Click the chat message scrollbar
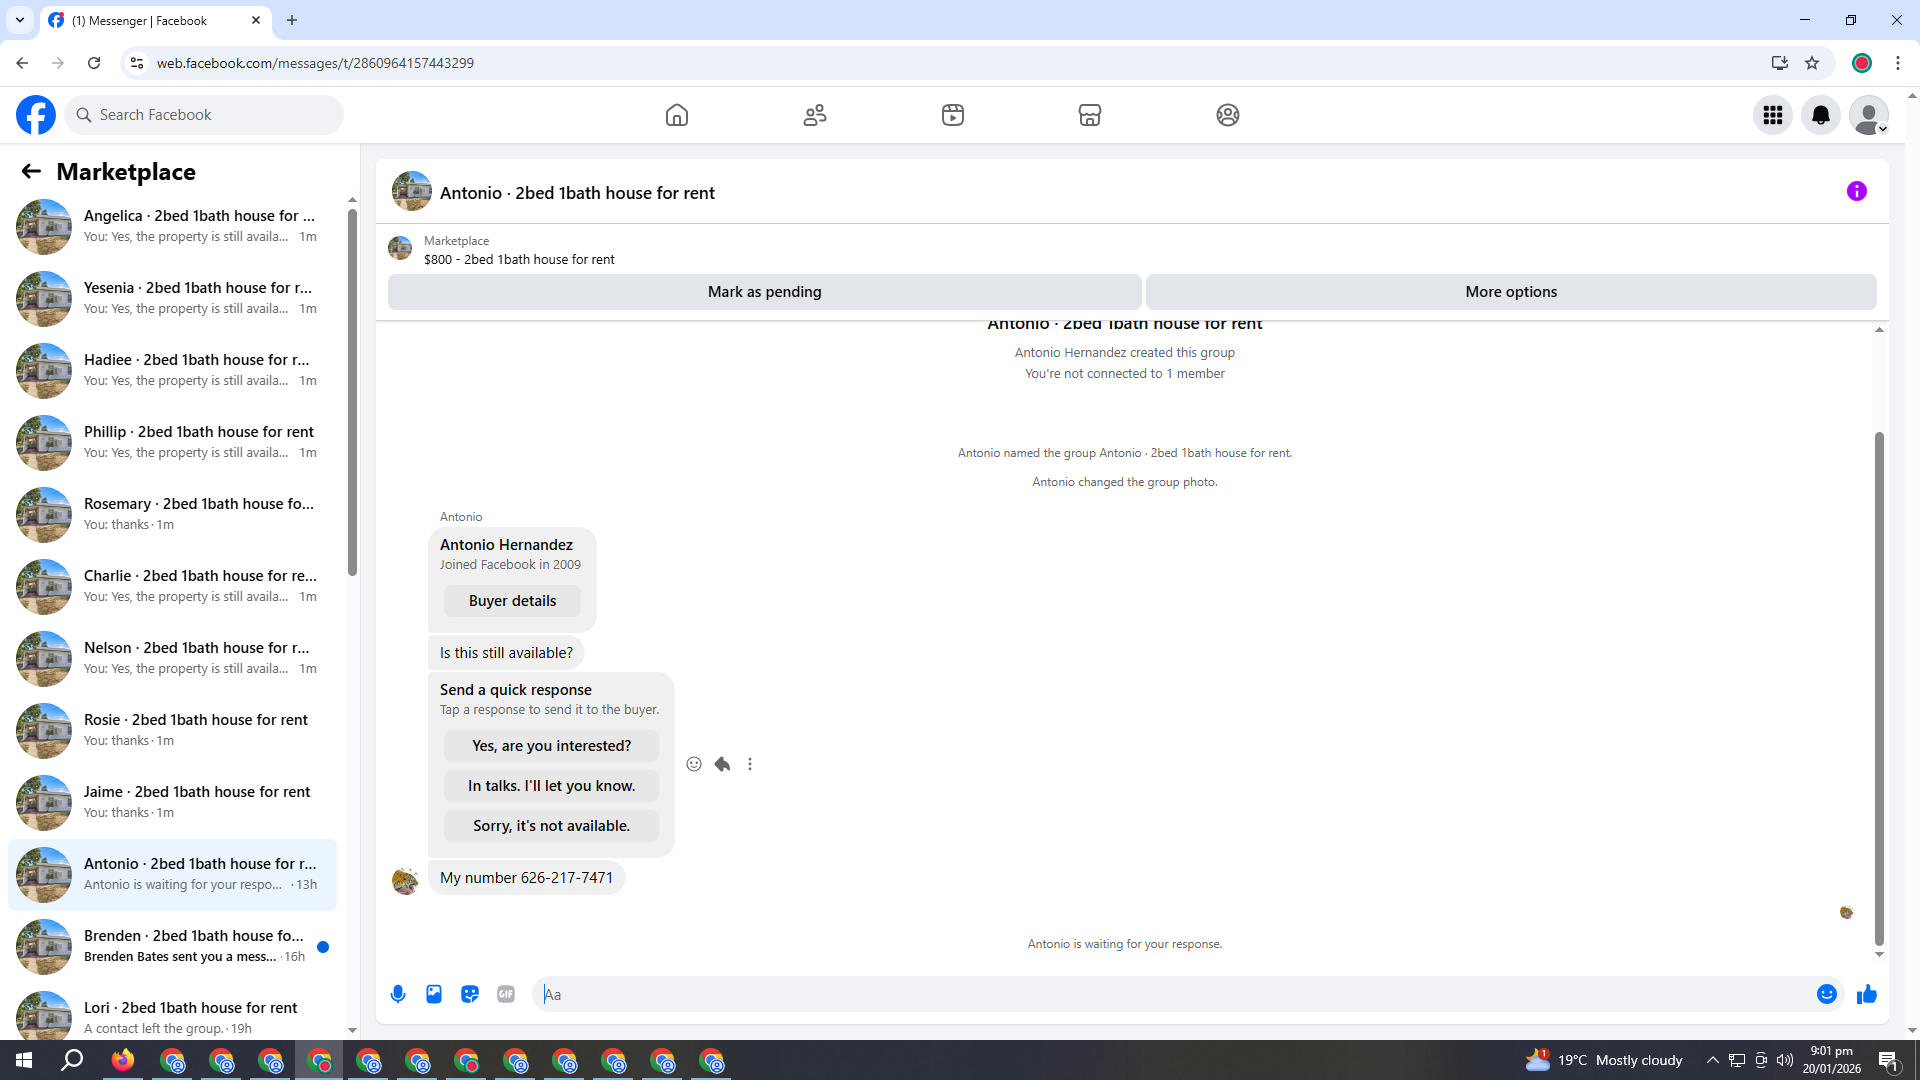Image resolution: width=1920 pixels, height=1080 pixels. tap(1879, 688)
